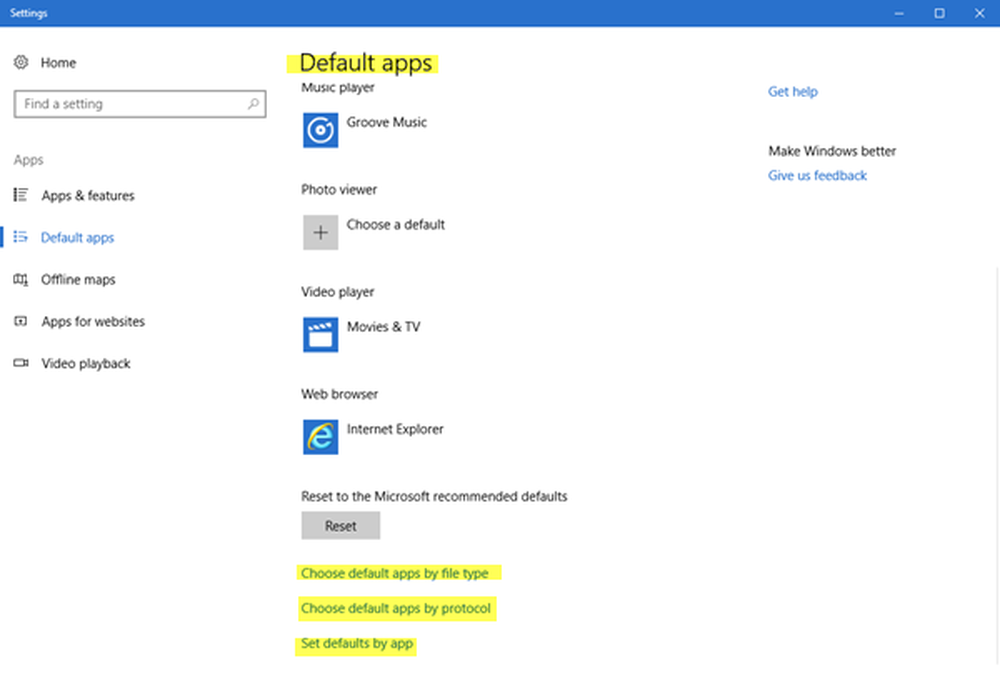Click Give us feedback link
Viewport: 1000px width, 688px height.
click(817, 175)
